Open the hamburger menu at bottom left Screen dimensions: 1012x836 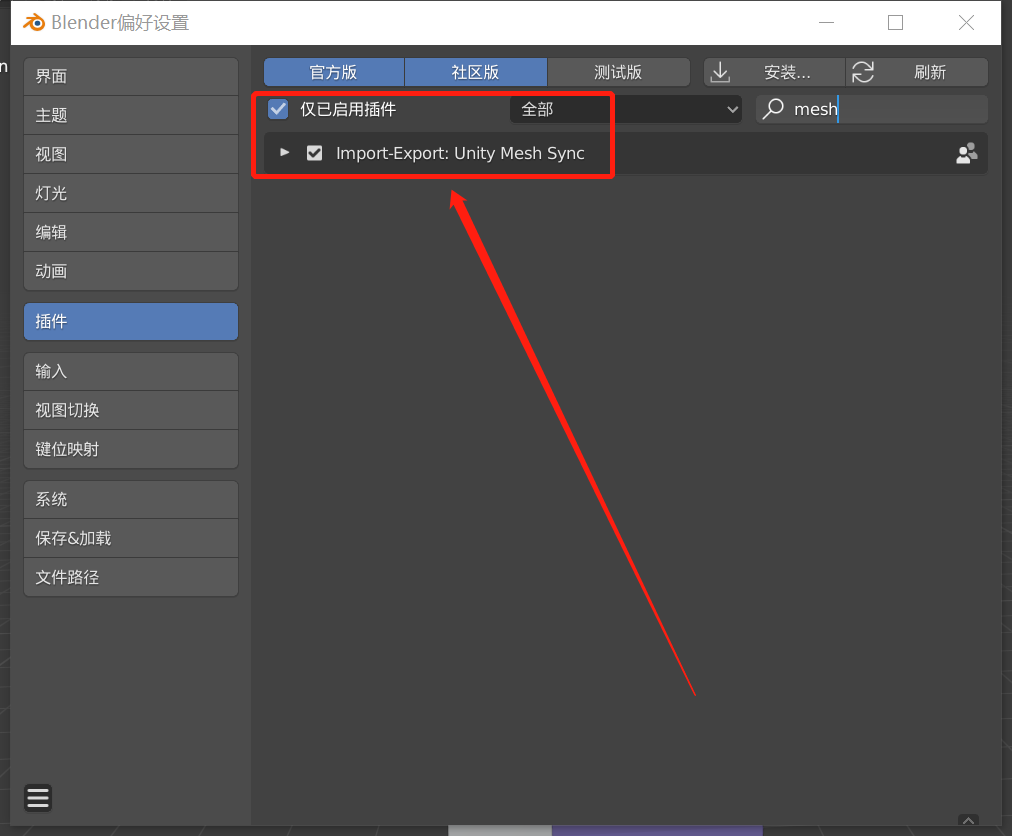pos(37,798)
